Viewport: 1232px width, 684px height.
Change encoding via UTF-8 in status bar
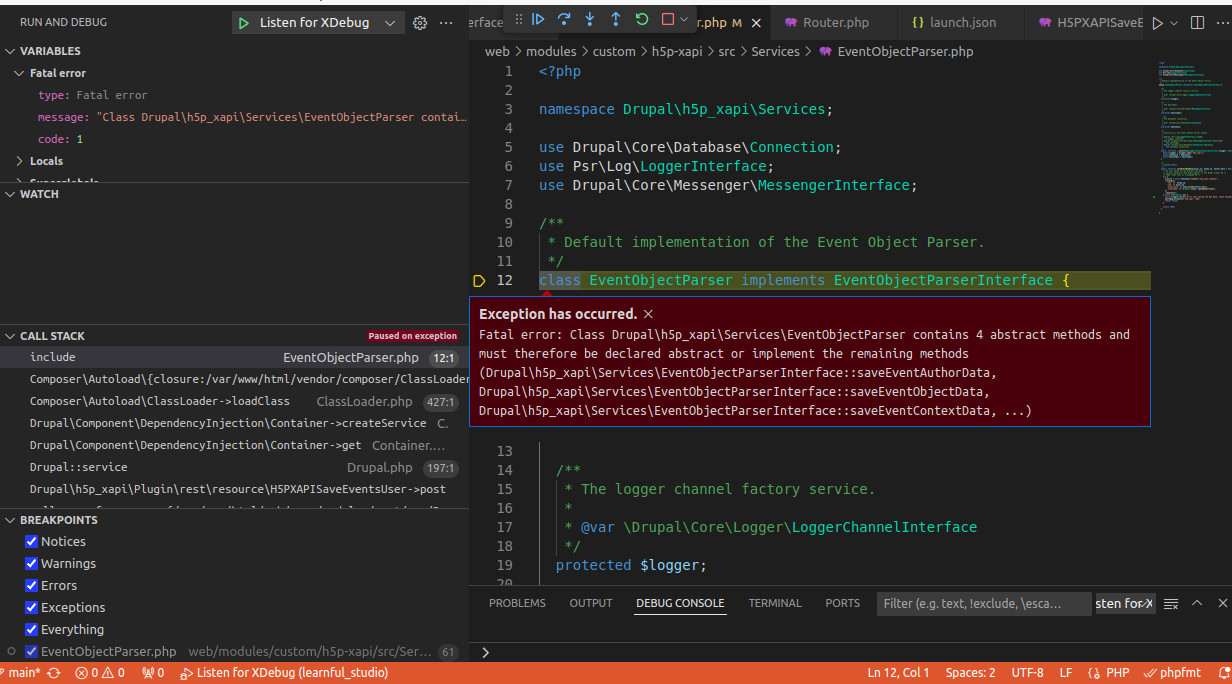pos(1027,673)
